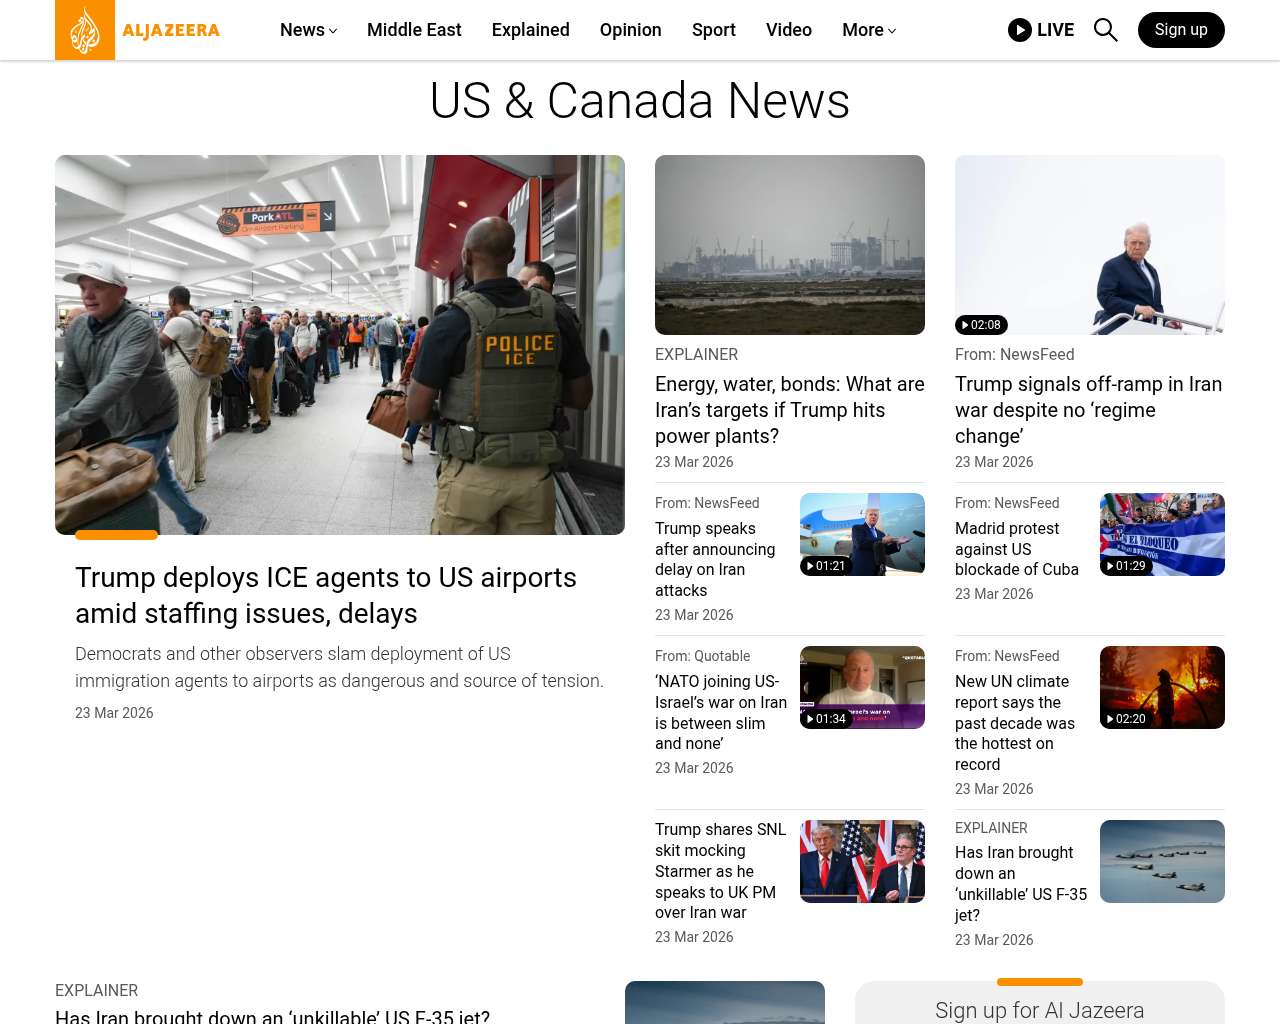Click the Sign up for Al Jazeera heading
Screen dimensions: 1280x1024
pyautogui.click(x=1040, y=1010)
